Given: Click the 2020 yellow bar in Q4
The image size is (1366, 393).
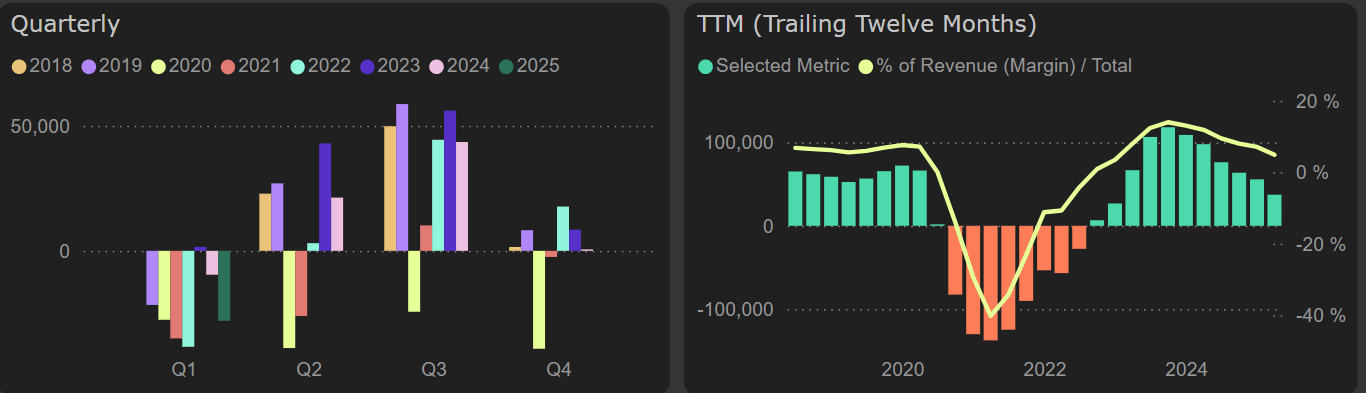Looking at the screenshot, I should pyautogui.click(x=539, y=300).
